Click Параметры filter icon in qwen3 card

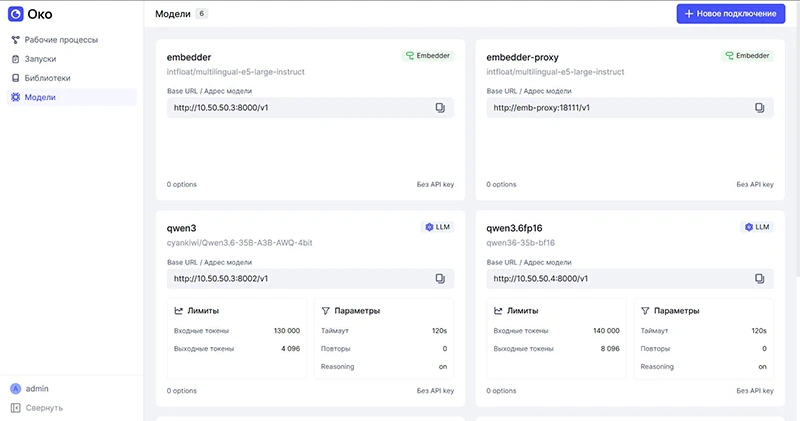coord(326,311)
